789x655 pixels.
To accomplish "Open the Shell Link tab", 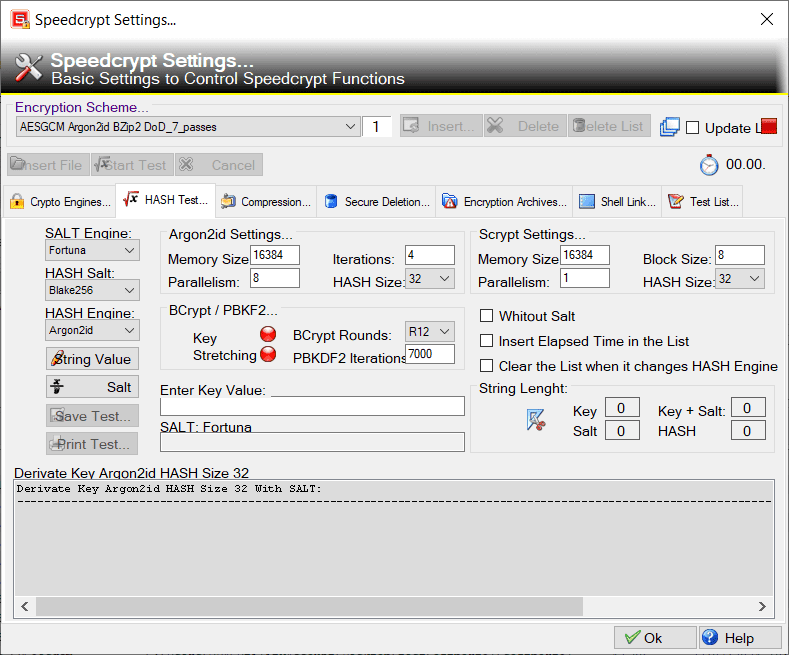I will click(618, 202).
